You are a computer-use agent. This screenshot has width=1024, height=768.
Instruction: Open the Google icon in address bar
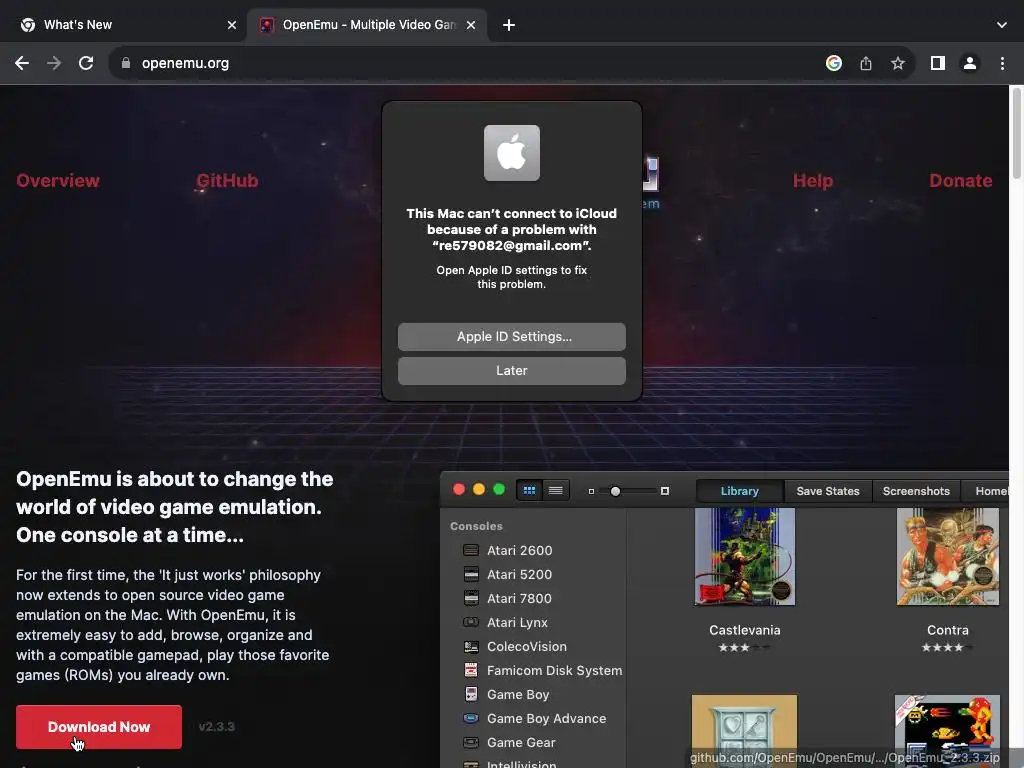pyautogui.click(x=833, y=63)
